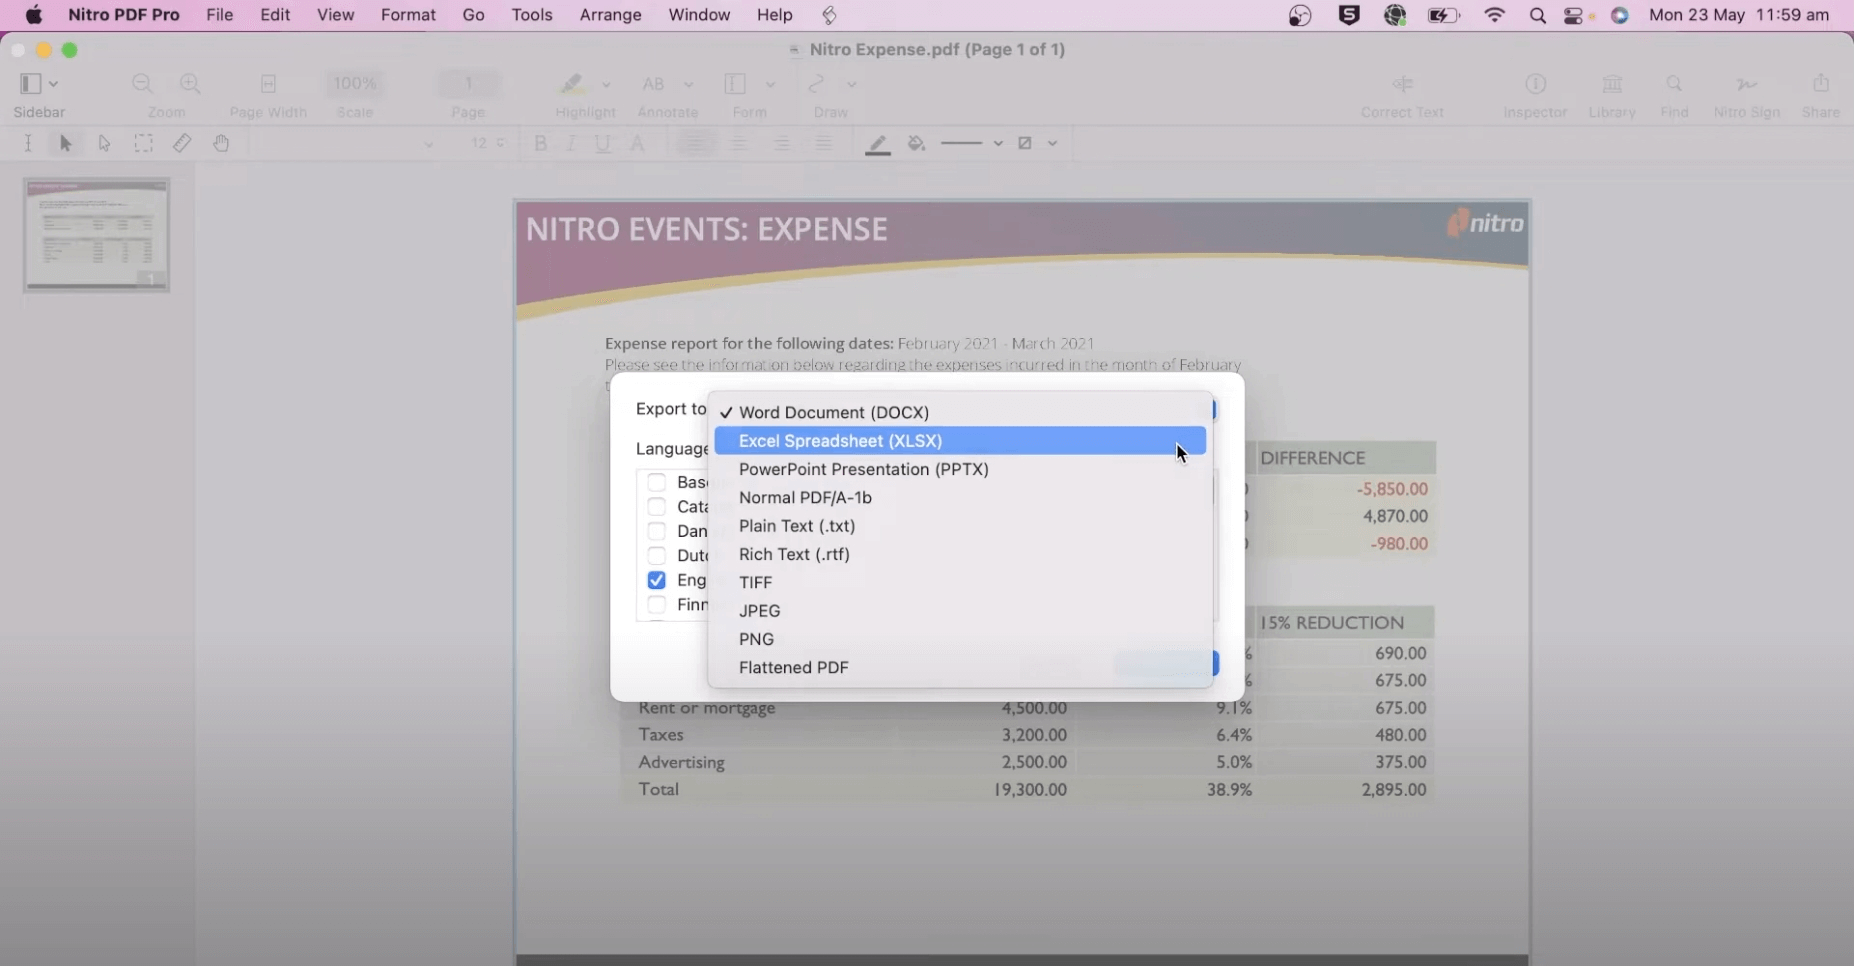This screenshot has width=1855, height=966.
Task: Open the Tools menu
Action: (x=532, y=15)
